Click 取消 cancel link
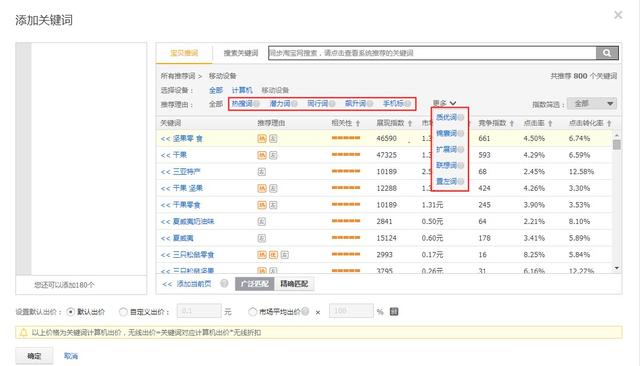This screenshot has width=640, height=366. click(71, 356)
